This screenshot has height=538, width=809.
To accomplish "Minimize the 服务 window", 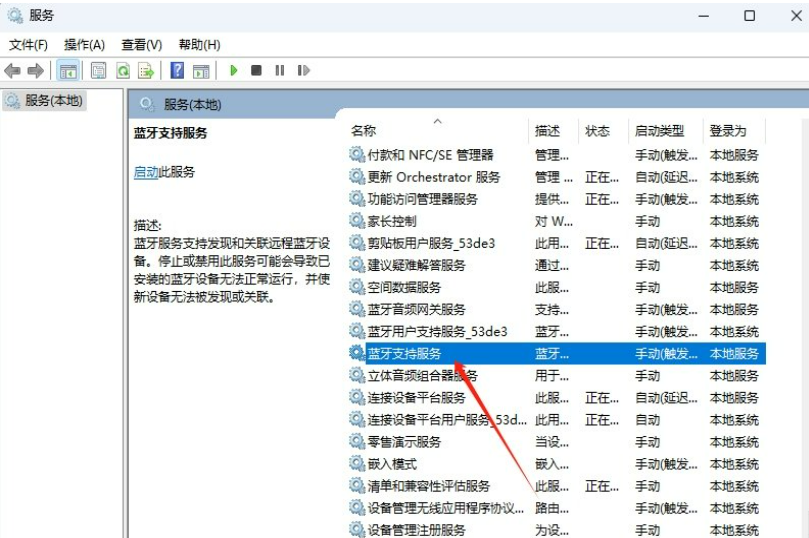I will pyautogui.click(x=703, y=16).
